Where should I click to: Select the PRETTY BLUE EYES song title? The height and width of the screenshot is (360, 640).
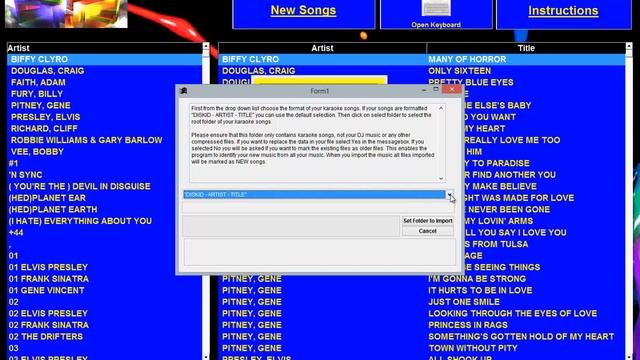pos(471,82)
